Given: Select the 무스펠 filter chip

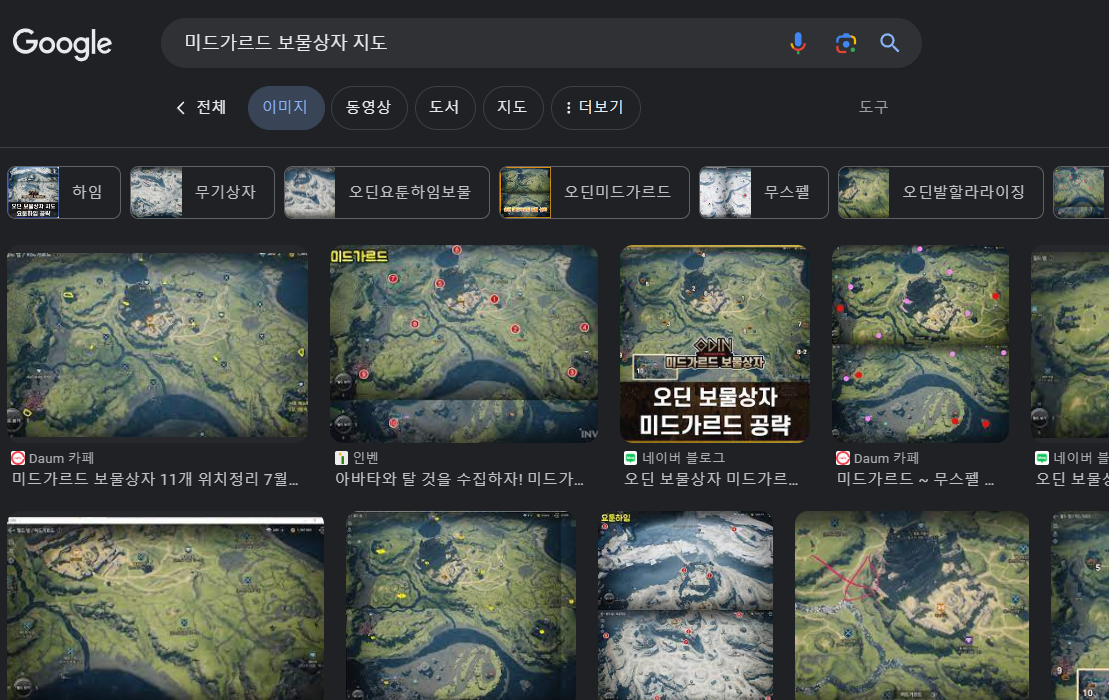Looking at the screenshot, I should tap(763, 192).
